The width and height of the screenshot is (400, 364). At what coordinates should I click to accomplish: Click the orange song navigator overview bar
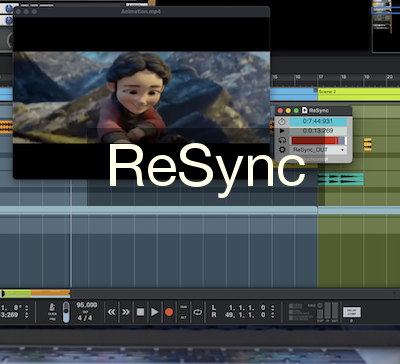pyautogui.click(x=50, y=294)
